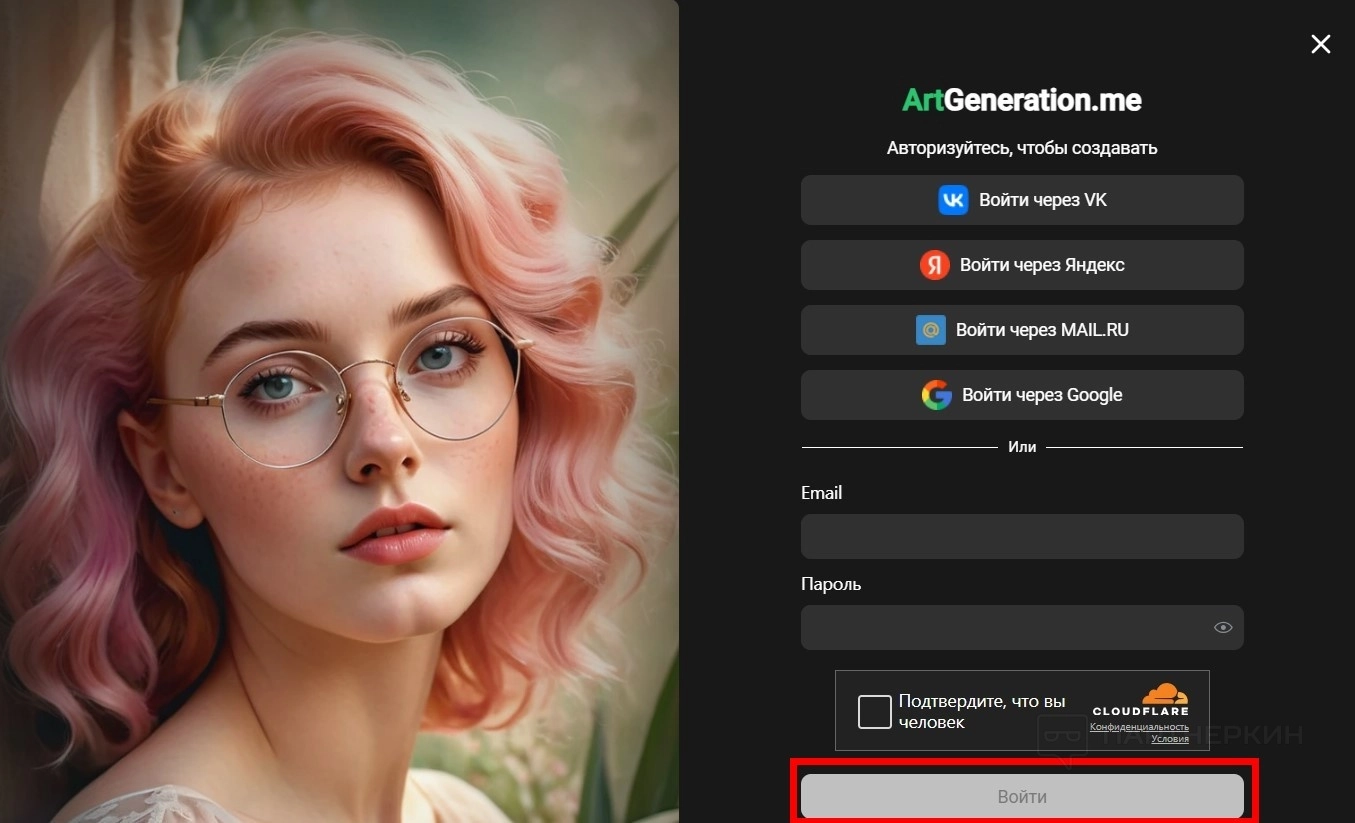
Task: Click the "Email" field label
Action: pos(822,493)
